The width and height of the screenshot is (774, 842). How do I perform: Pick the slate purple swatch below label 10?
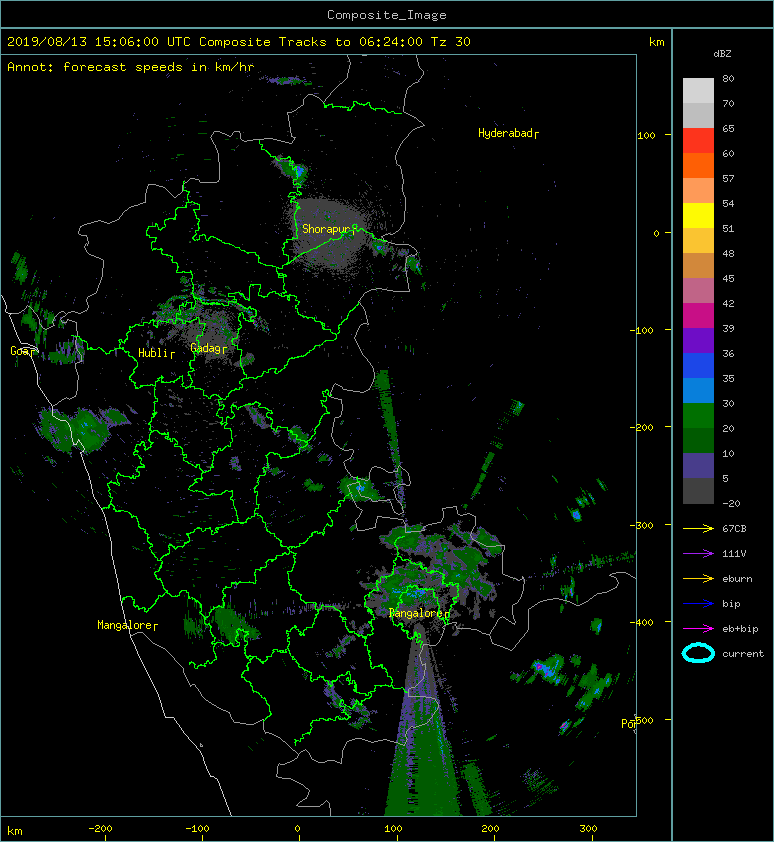698,466
